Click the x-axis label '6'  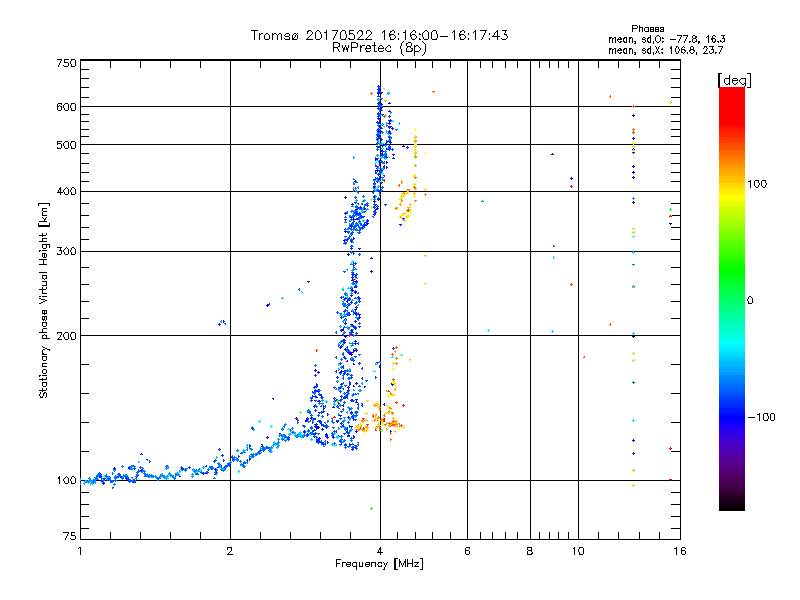coord(467,551)
